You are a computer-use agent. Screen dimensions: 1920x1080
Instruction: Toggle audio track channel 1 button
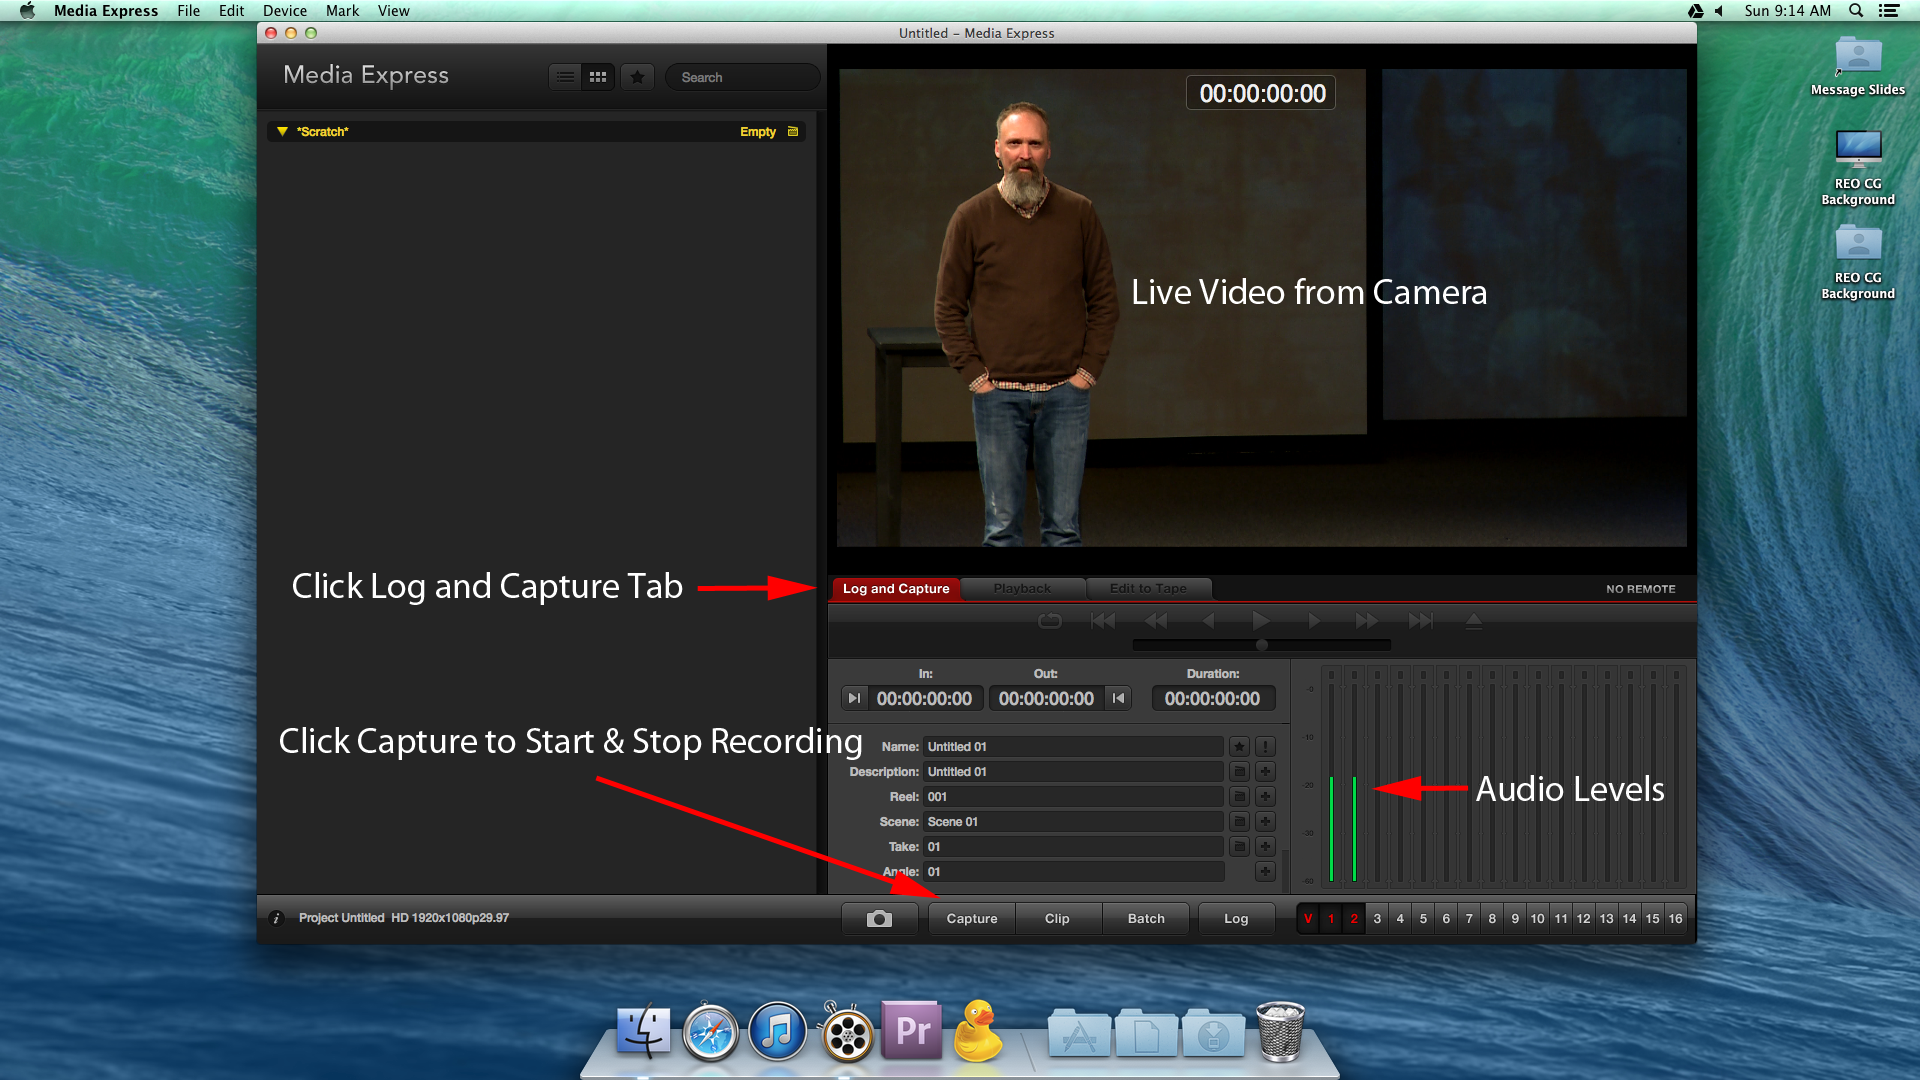[1331, 919]
